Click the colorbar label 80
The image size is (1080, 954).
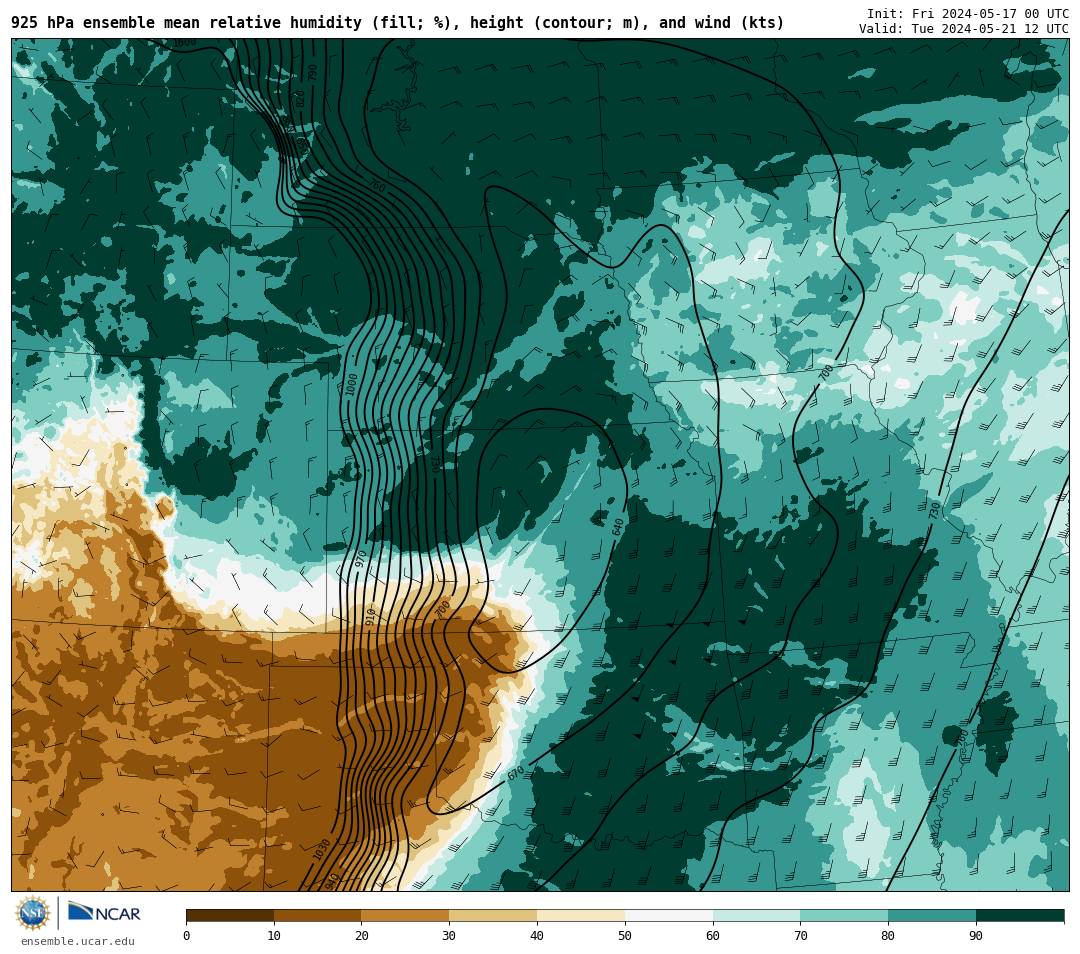tap(888, 935)
